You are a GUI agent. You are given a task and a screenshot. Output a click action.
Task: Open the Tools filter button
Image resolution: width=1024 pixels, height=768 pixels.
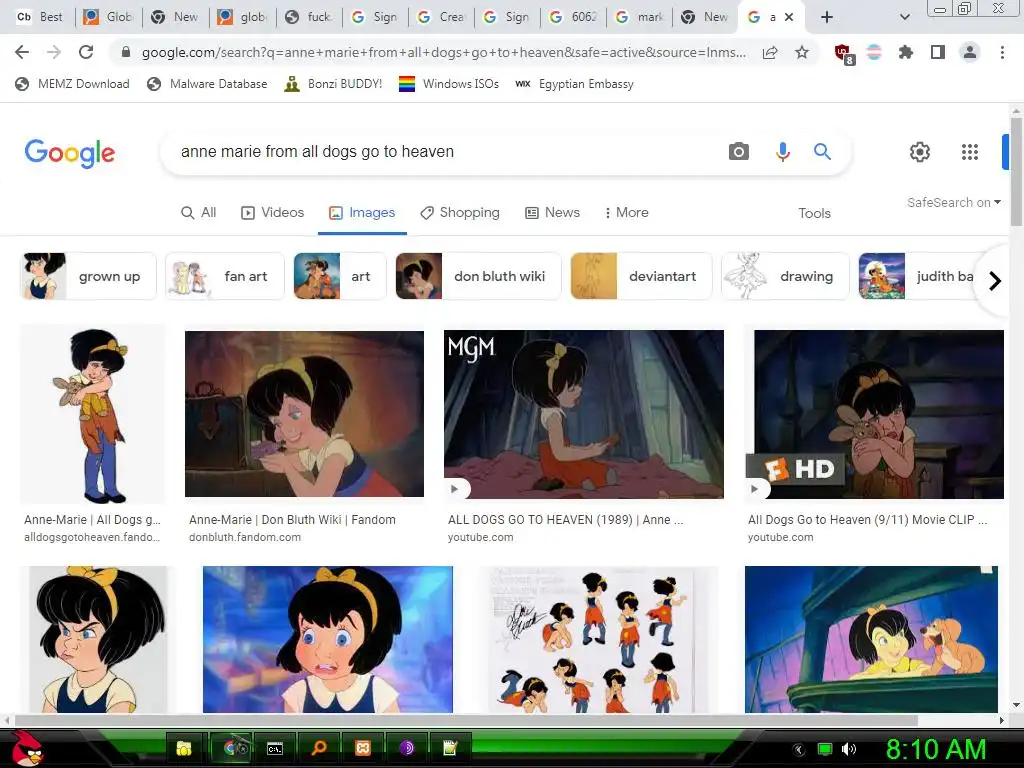coord(814,213)
